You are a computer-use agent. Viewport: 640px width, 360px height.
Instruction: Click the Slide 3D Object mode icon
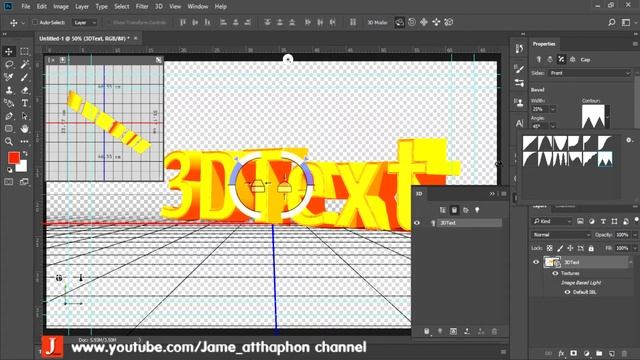point(436,22)
